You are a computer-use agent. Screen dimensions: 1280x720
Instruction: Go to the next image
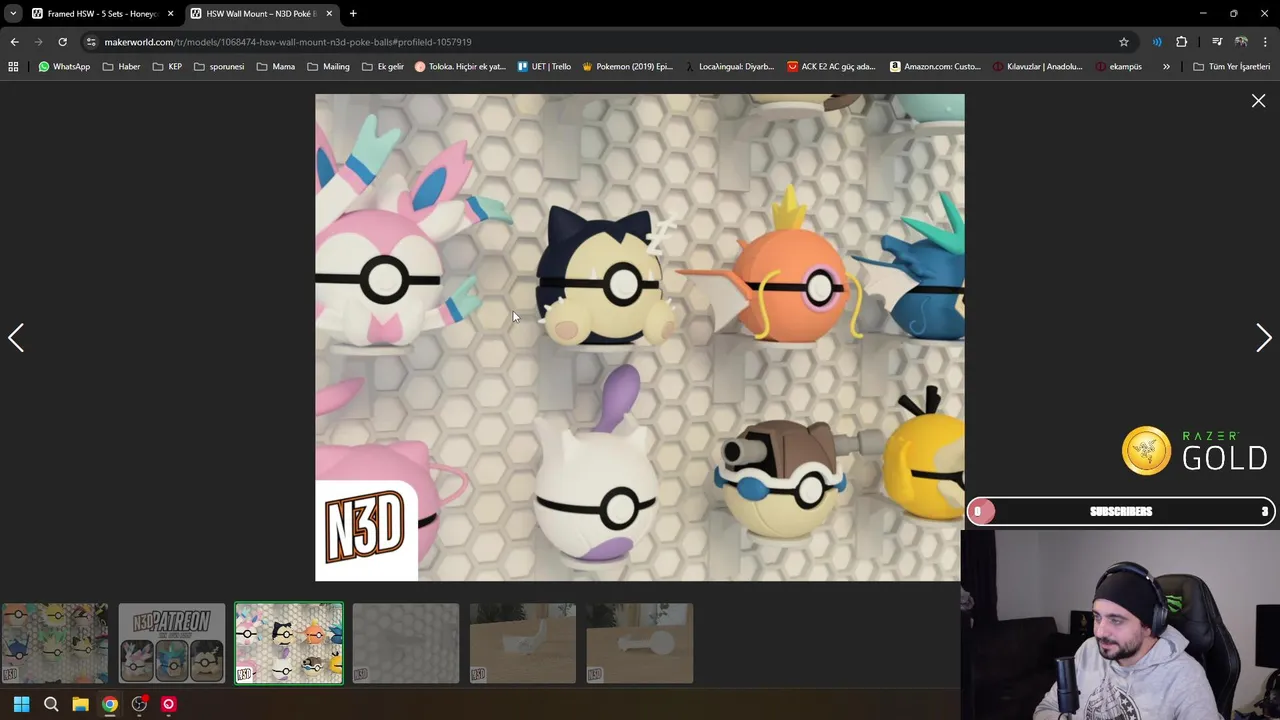pyautogui.click(x=1263, y=338)
